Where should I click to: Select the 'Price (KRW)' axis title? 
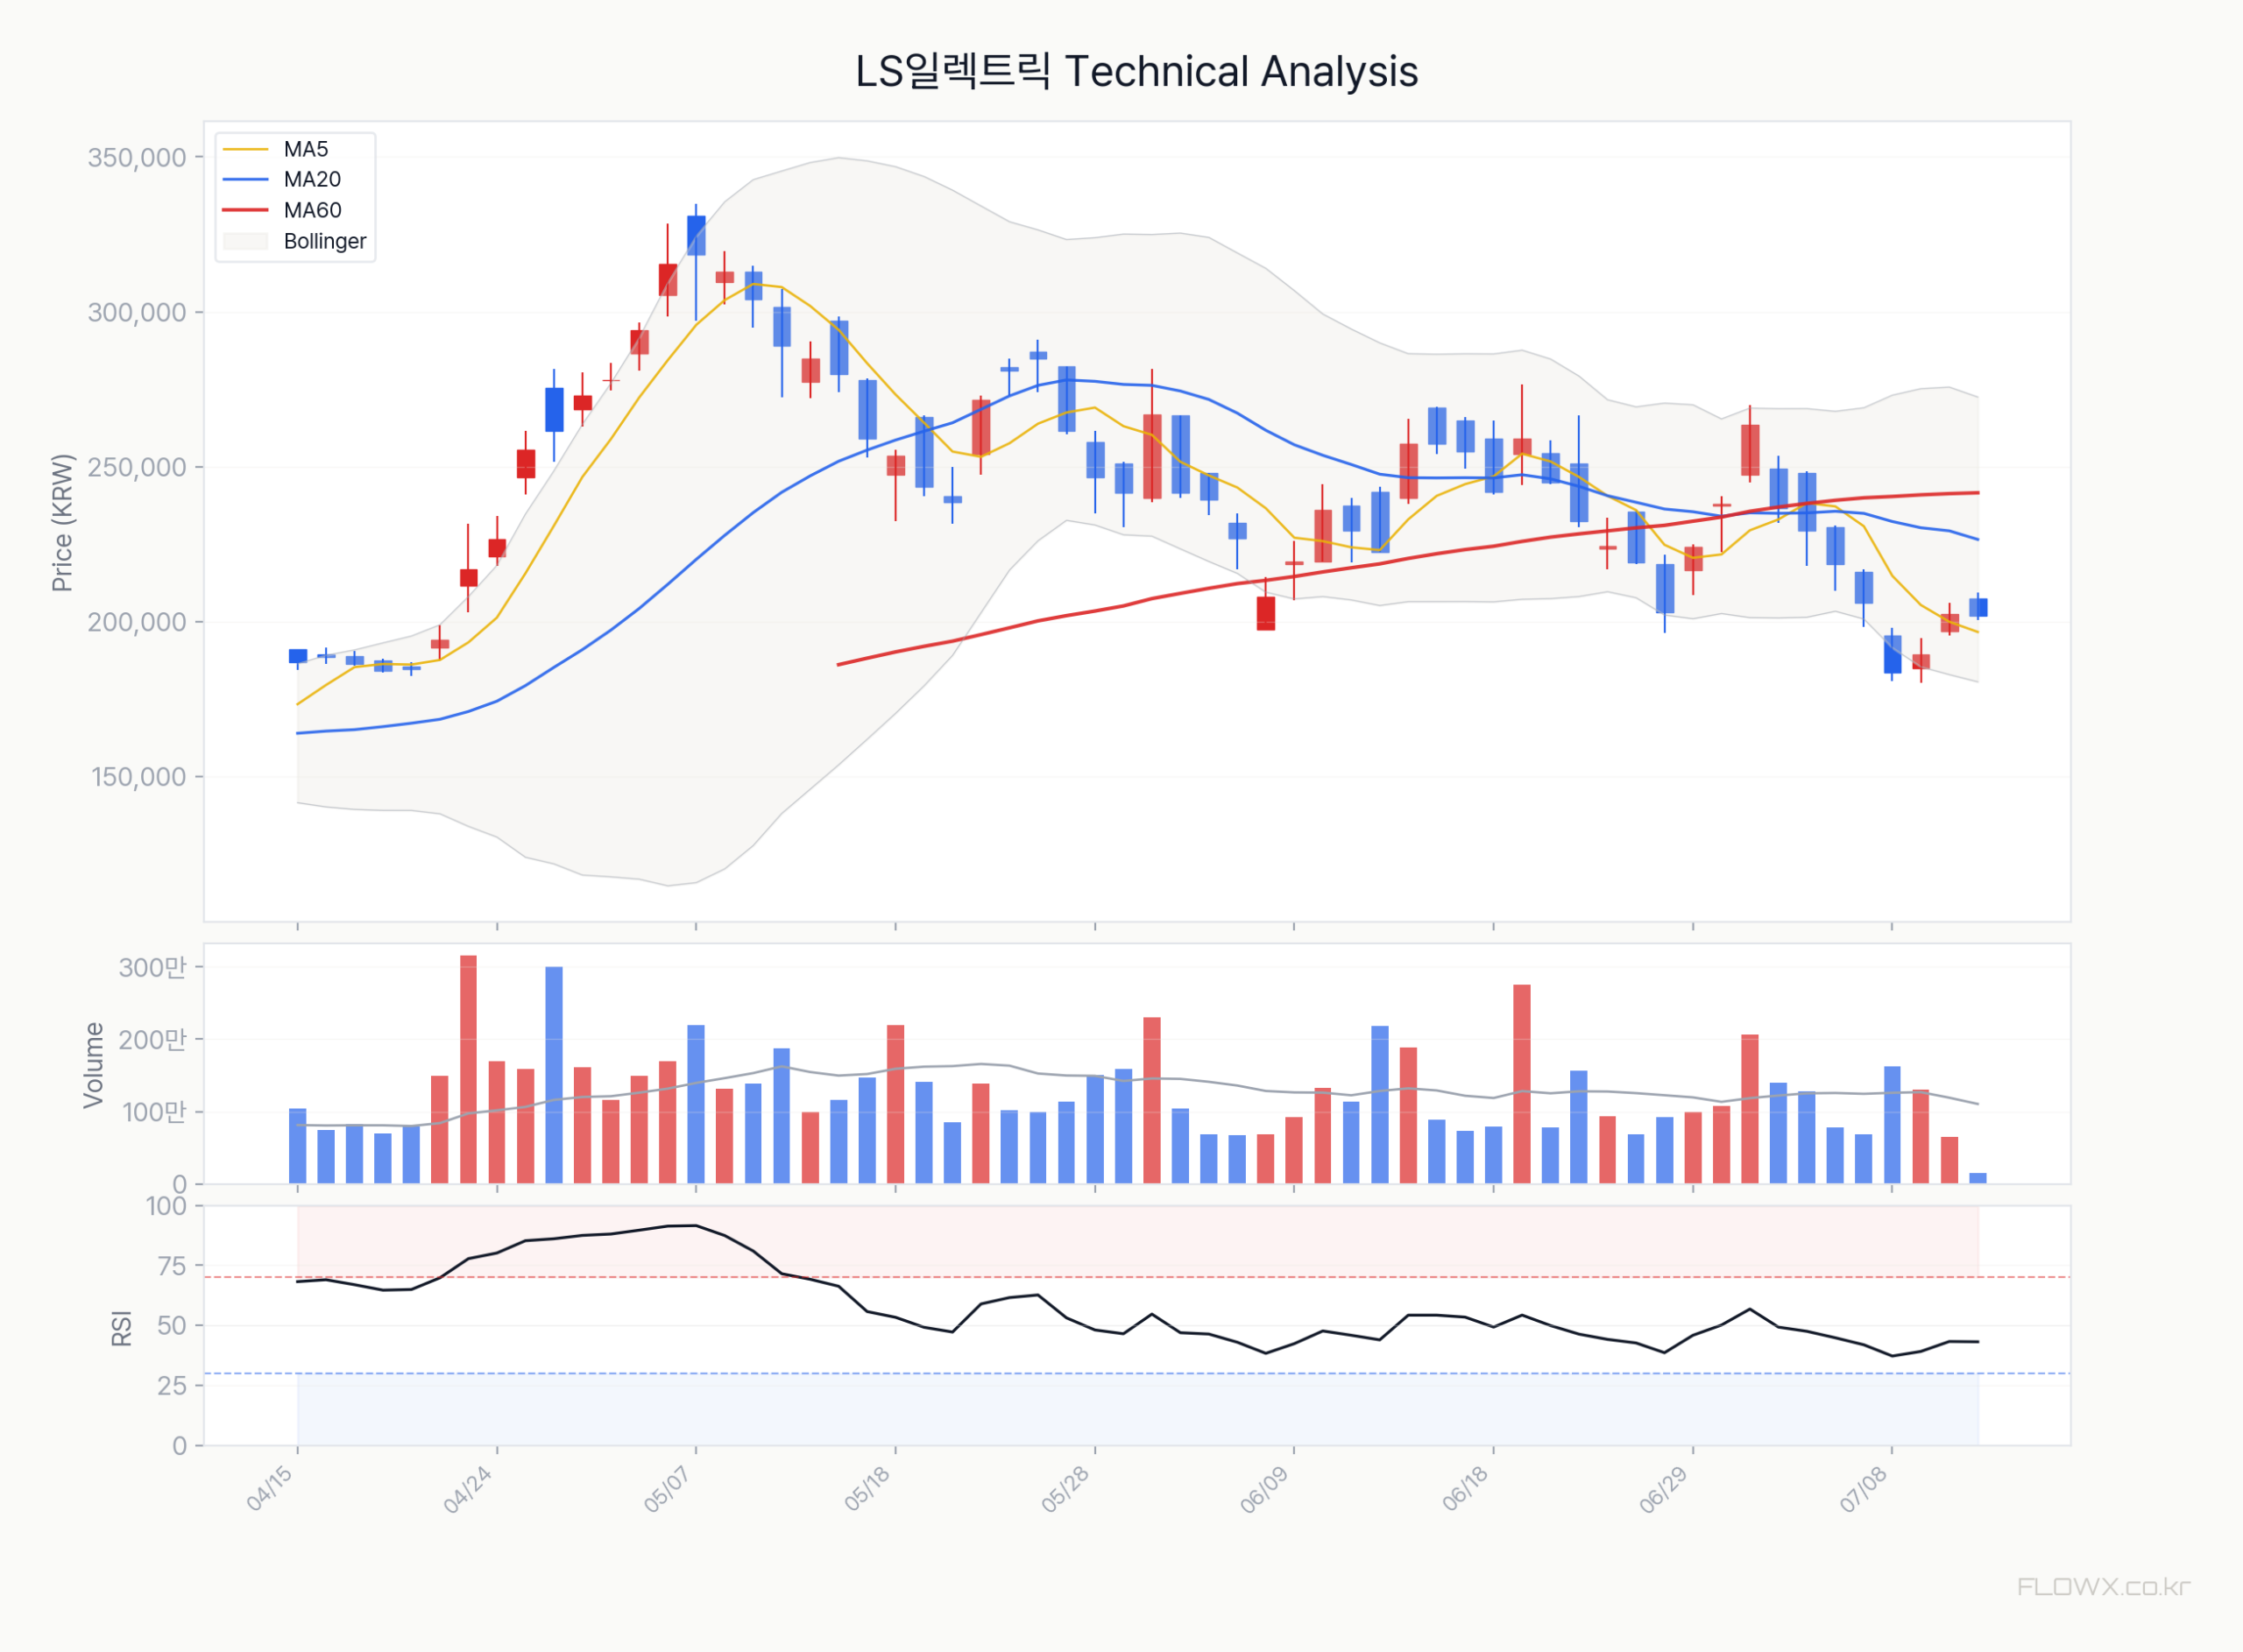[62, 523]
